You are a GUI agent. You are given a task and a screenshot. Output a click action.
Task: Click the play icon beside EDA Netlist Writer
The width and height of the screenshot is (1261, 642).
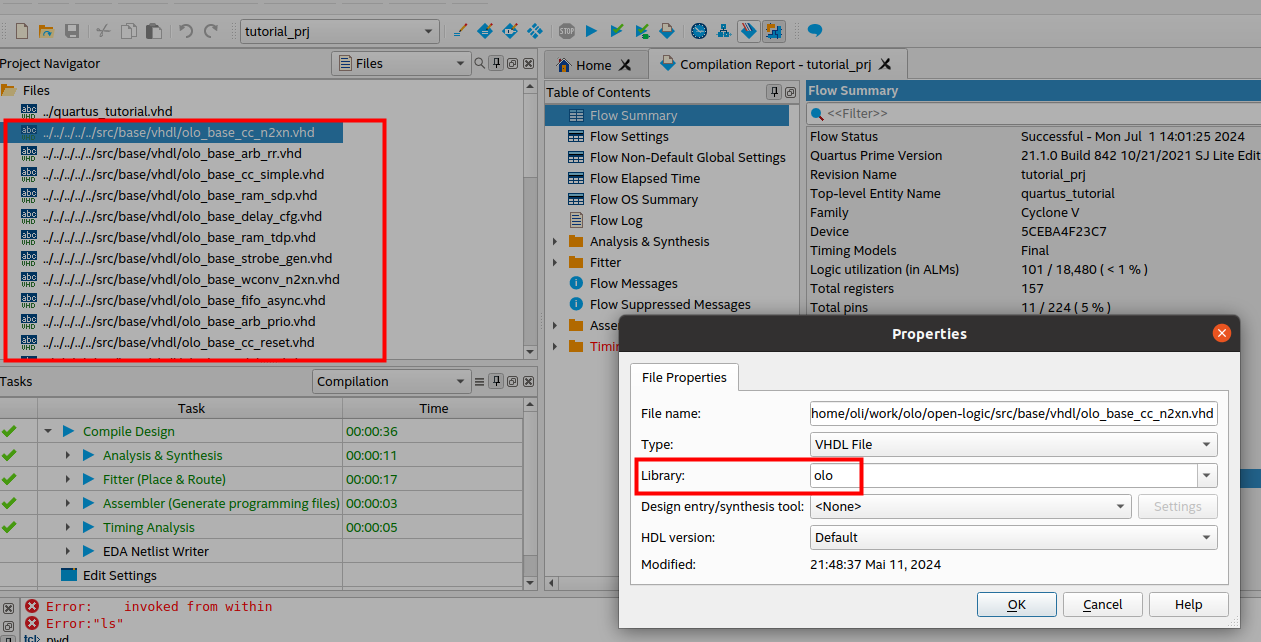(88, 551)
